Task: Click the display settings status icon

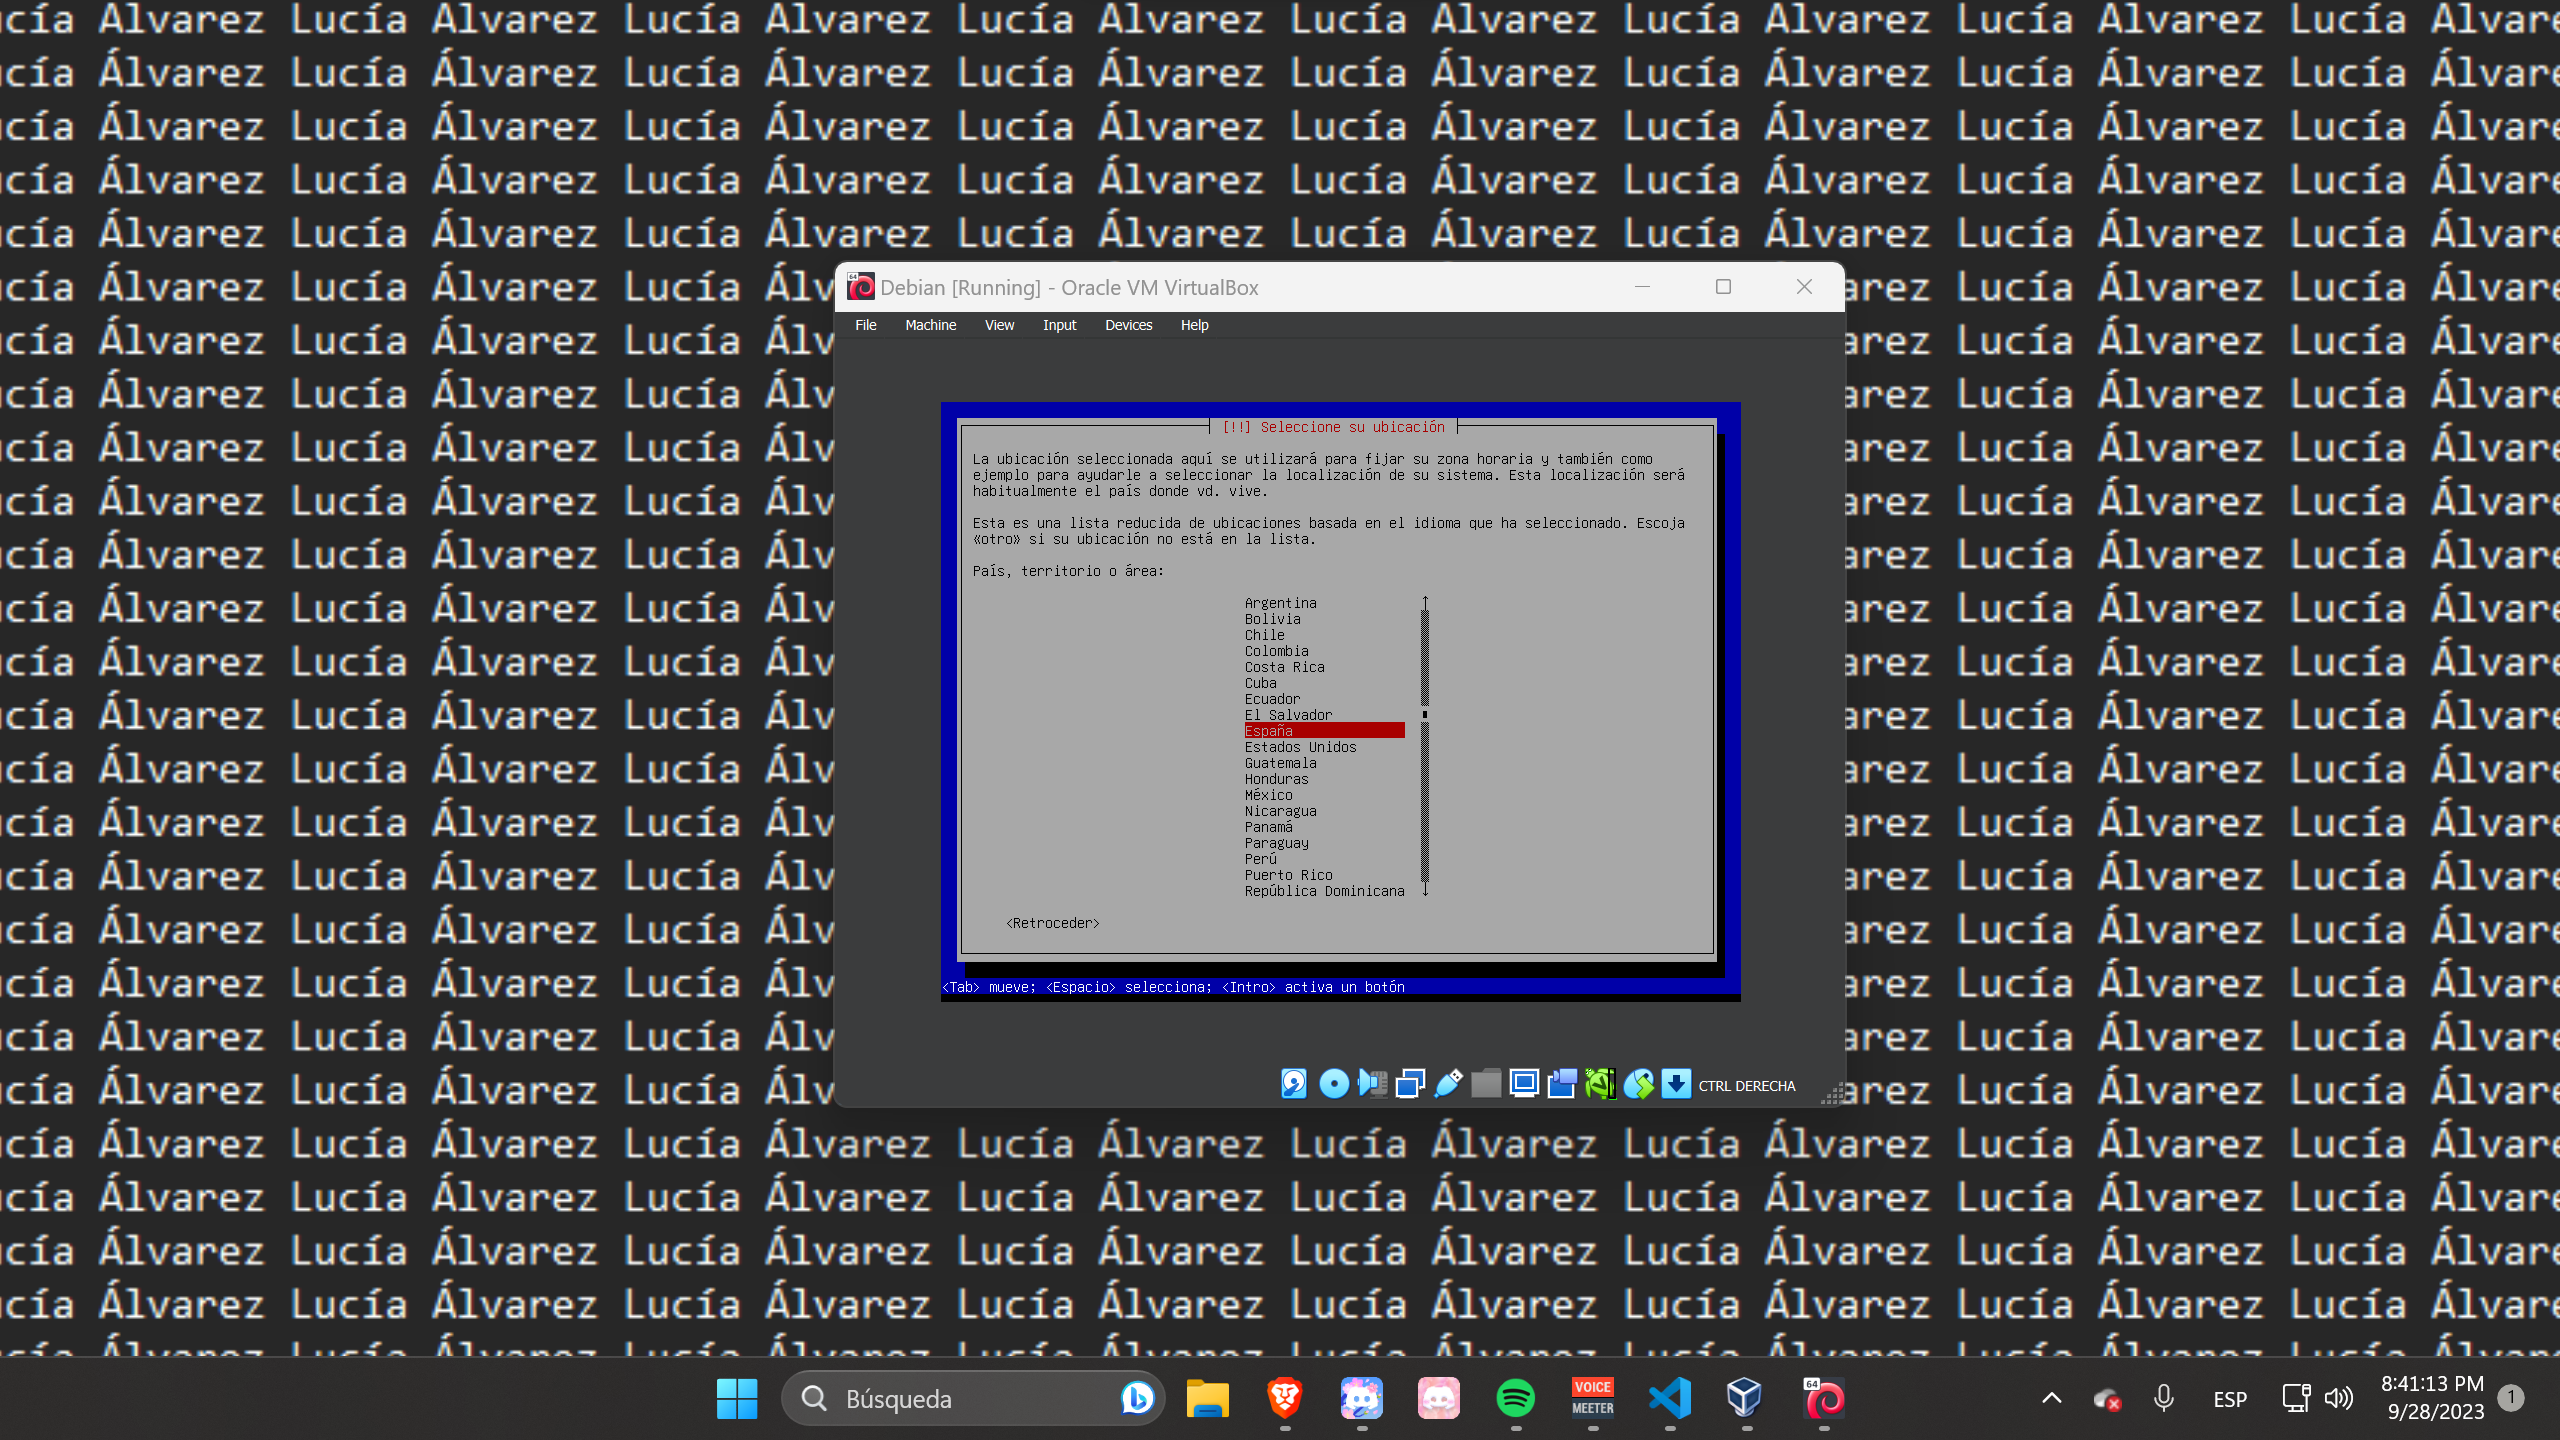Action: [x=1524, y=1084]
